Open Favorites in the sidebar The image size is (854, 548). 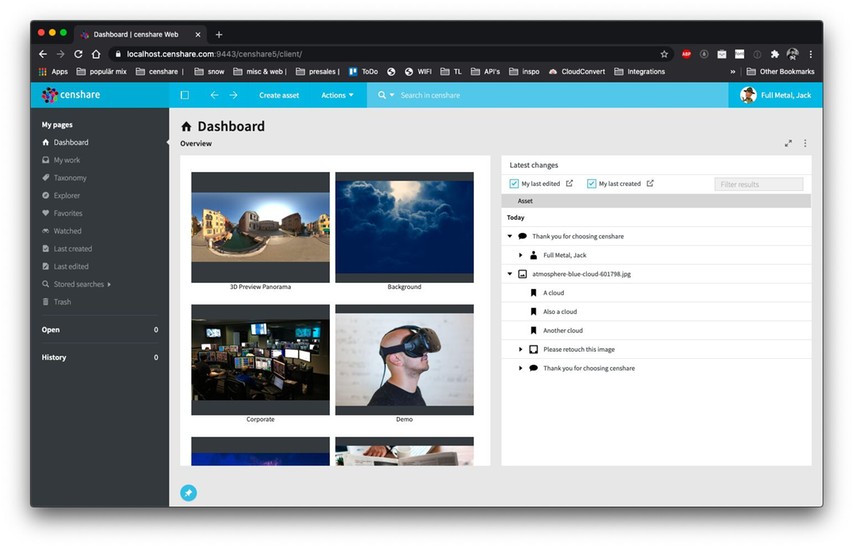(x=68, y=213)
